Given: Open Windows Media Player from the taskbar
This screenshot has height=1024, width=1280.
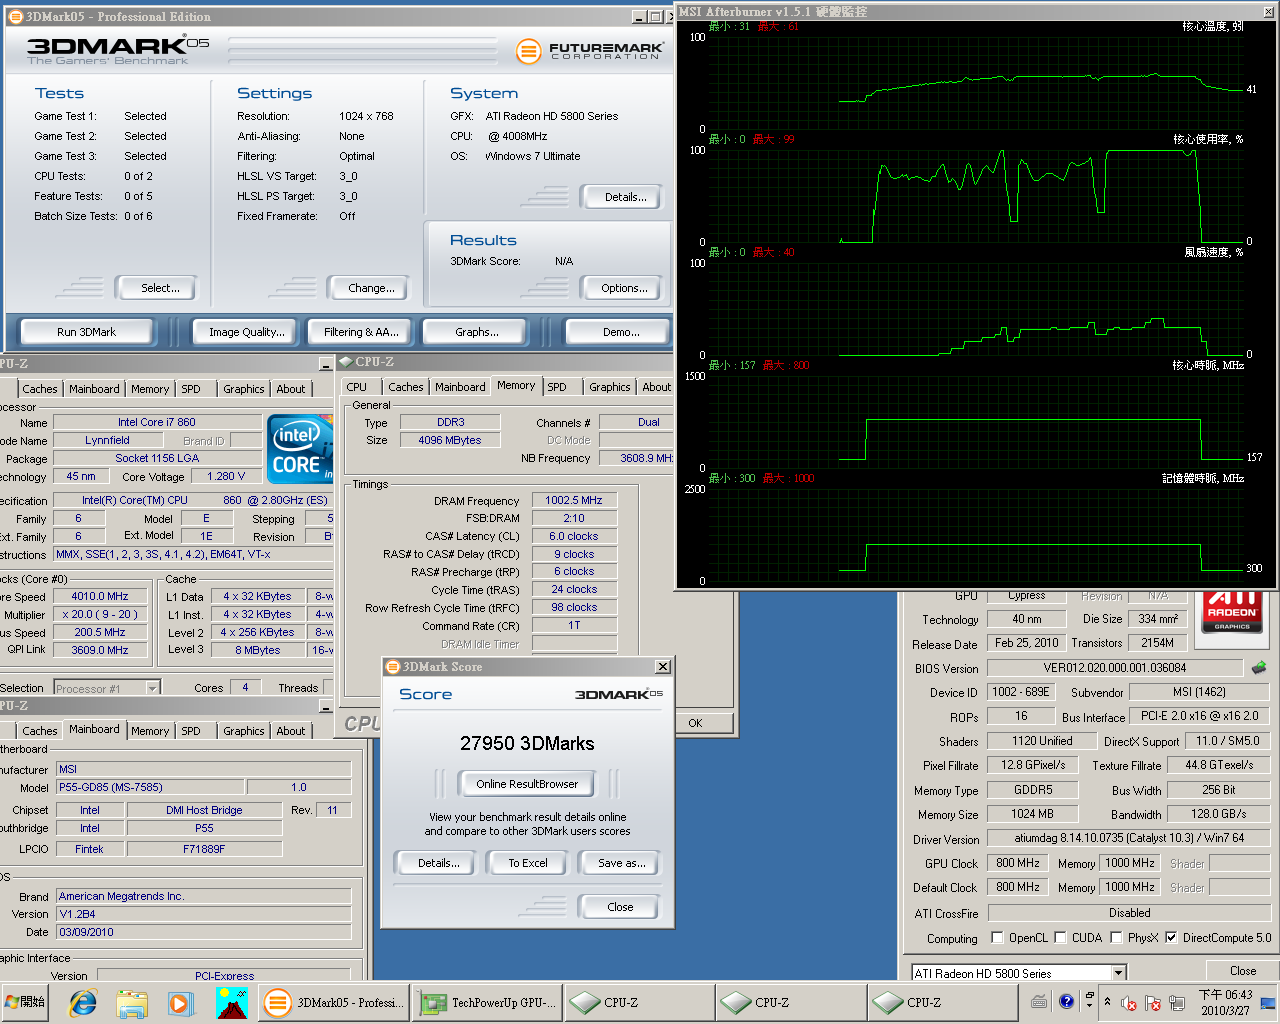Looking at the screenshot, I should 180,1002.
